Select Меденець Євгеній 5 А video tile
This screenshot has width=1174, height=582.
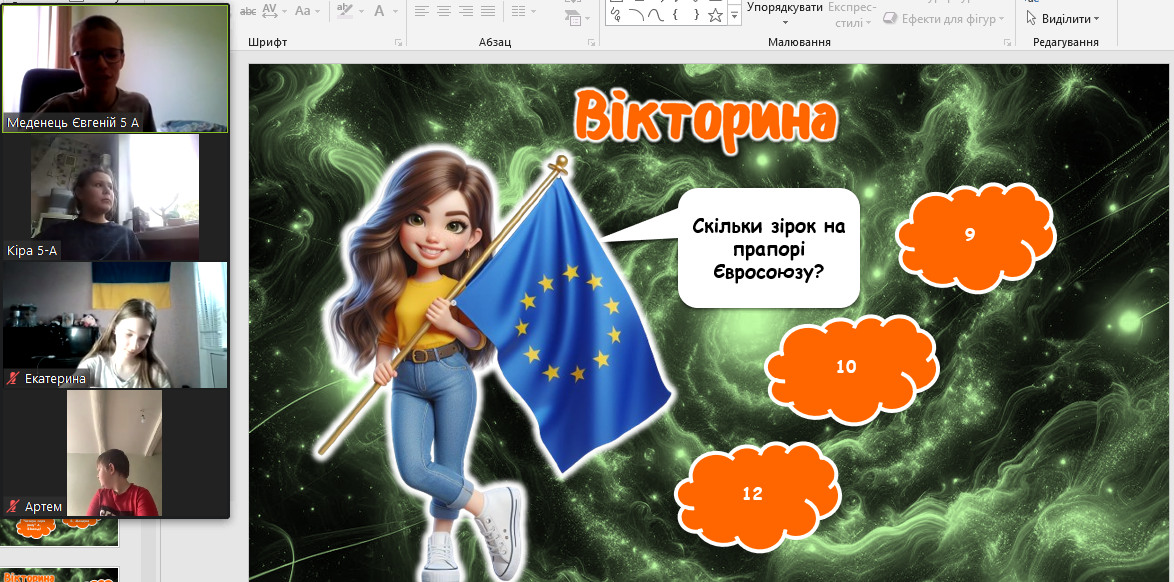115,68
